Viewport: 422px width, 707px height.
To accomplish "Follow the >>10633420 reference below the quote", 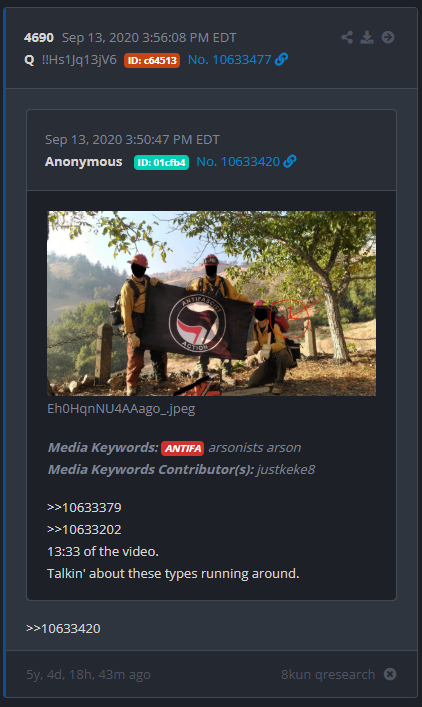I will point(63,629).
